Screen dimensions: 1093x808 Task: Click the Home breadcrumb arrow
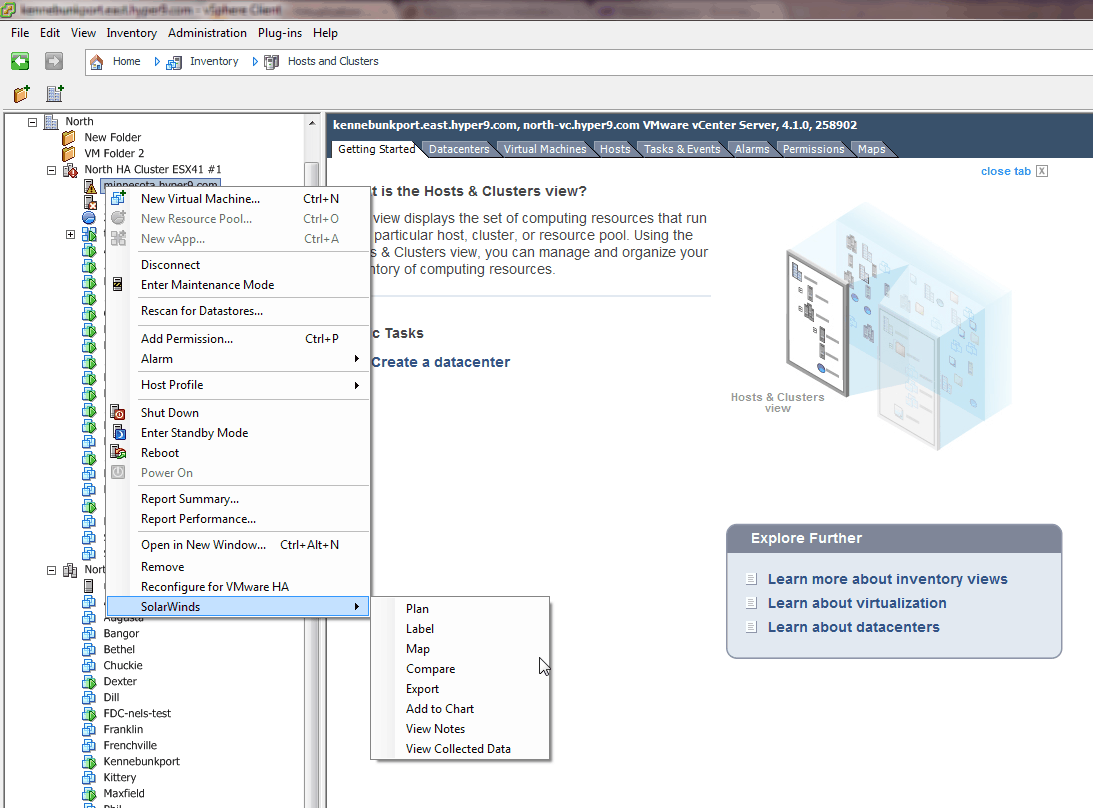(x=157, y=62)
